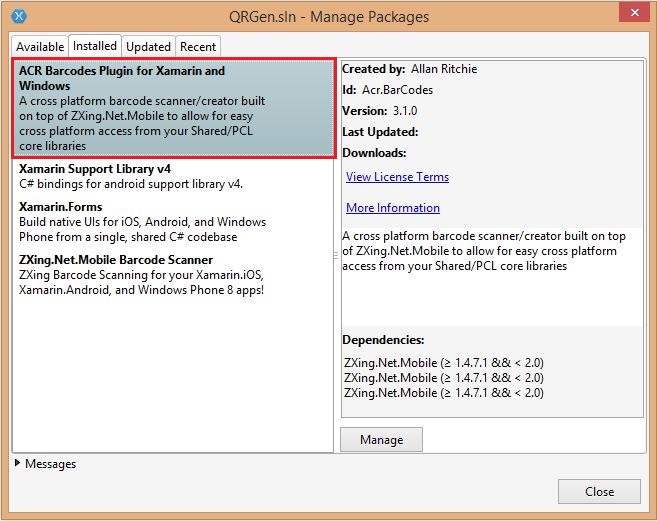Click the first ZXing.Net.Mobile dependency line

443,362
